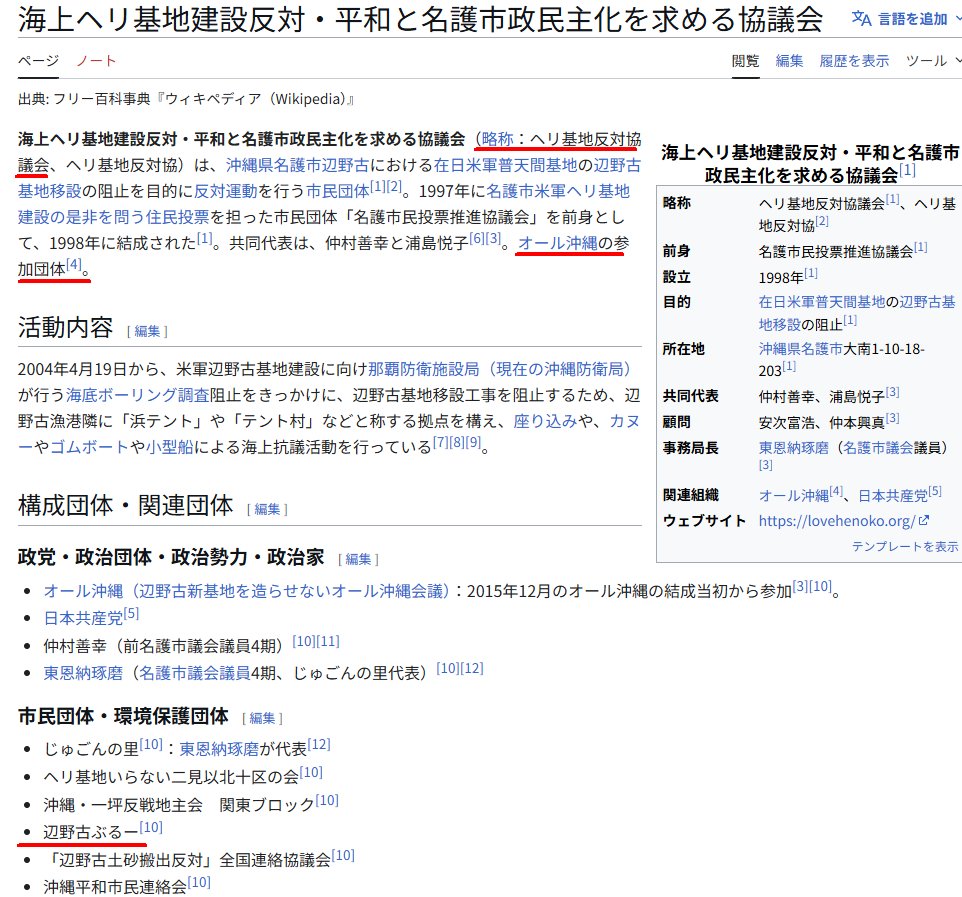Select 「辺野古土砂搬出反対」全国連絡協議会 text
Viewport: 962px width, 897px height.
187,860
